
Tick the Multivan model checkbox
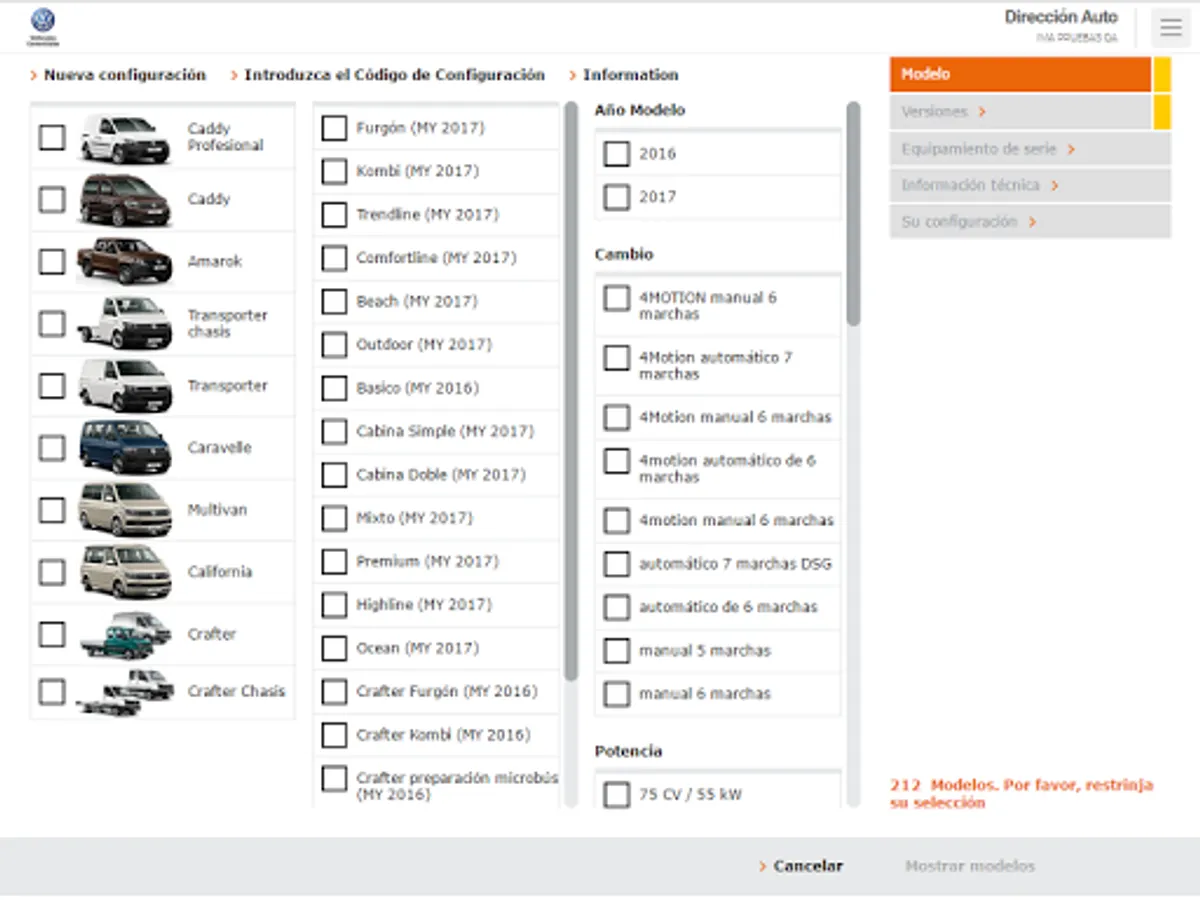(x=52, y=510)
